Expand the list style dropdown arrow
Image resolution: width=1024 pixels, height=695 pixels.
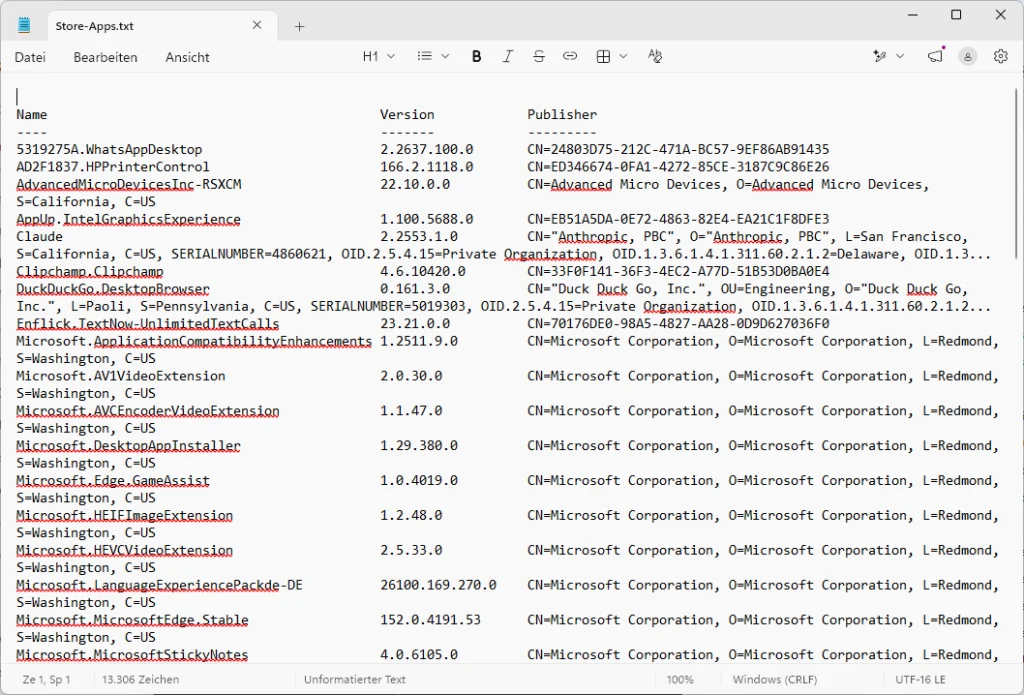pos(445,56)
